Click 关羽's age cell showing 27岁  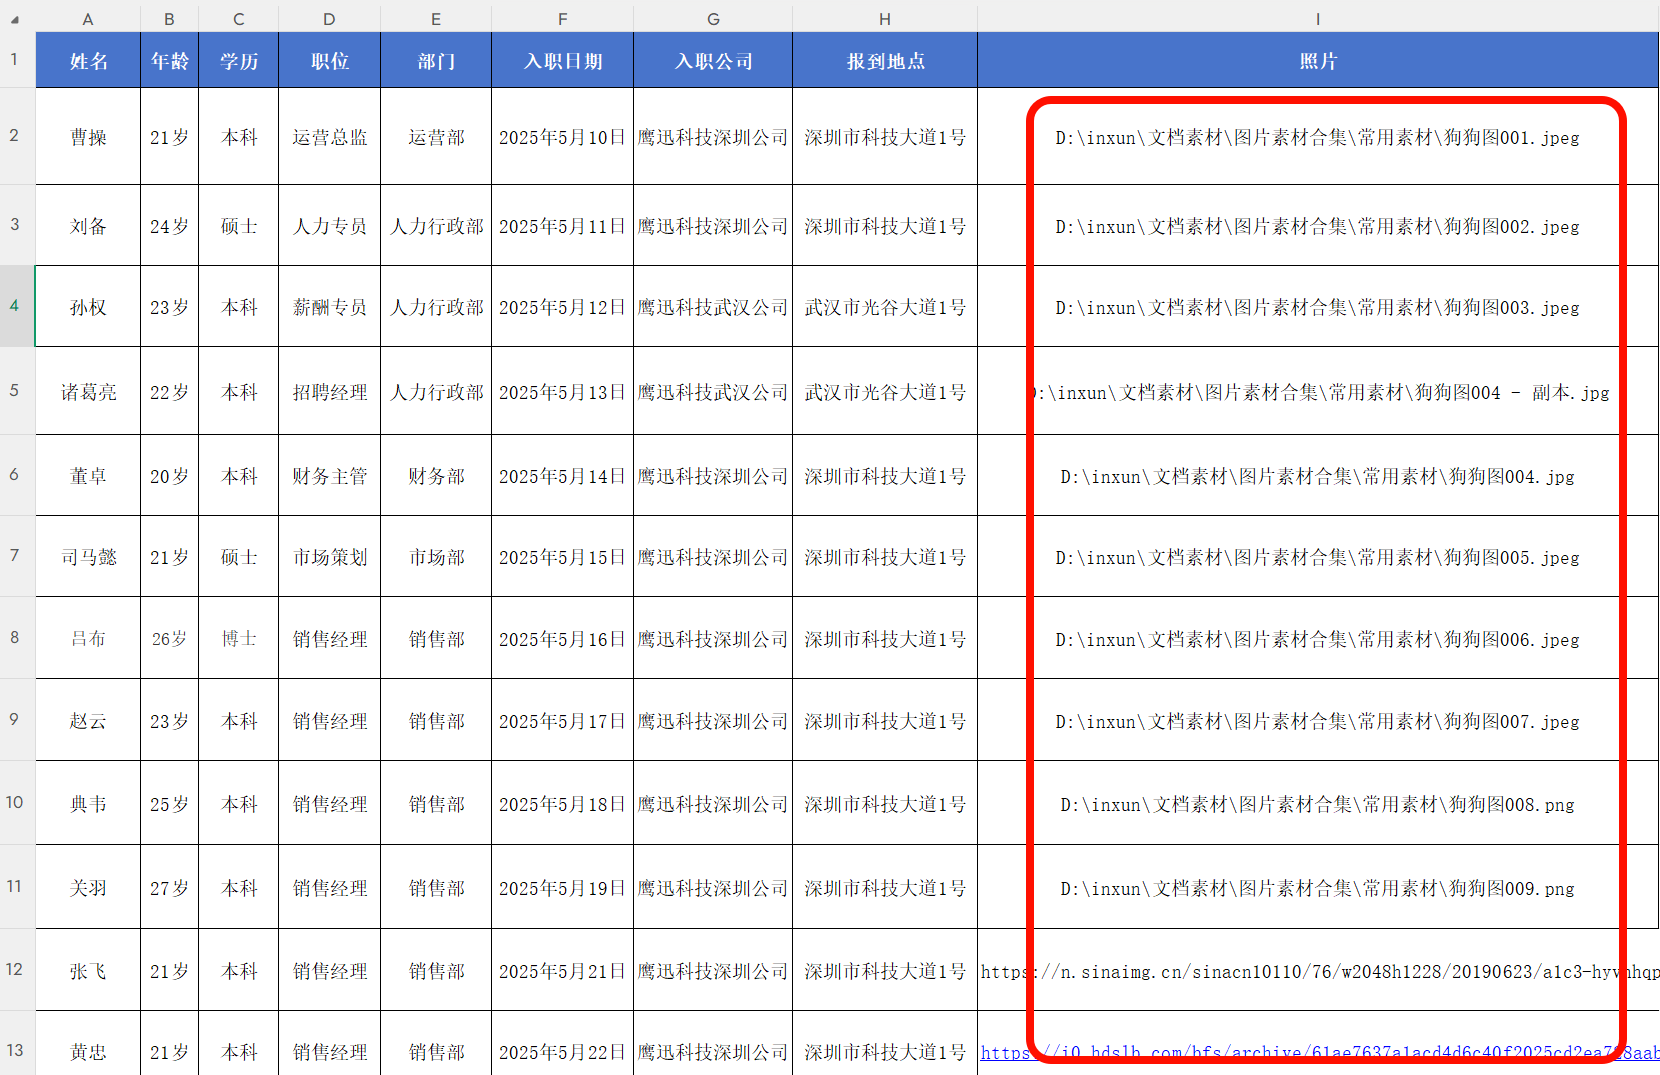tap(169, 888)
